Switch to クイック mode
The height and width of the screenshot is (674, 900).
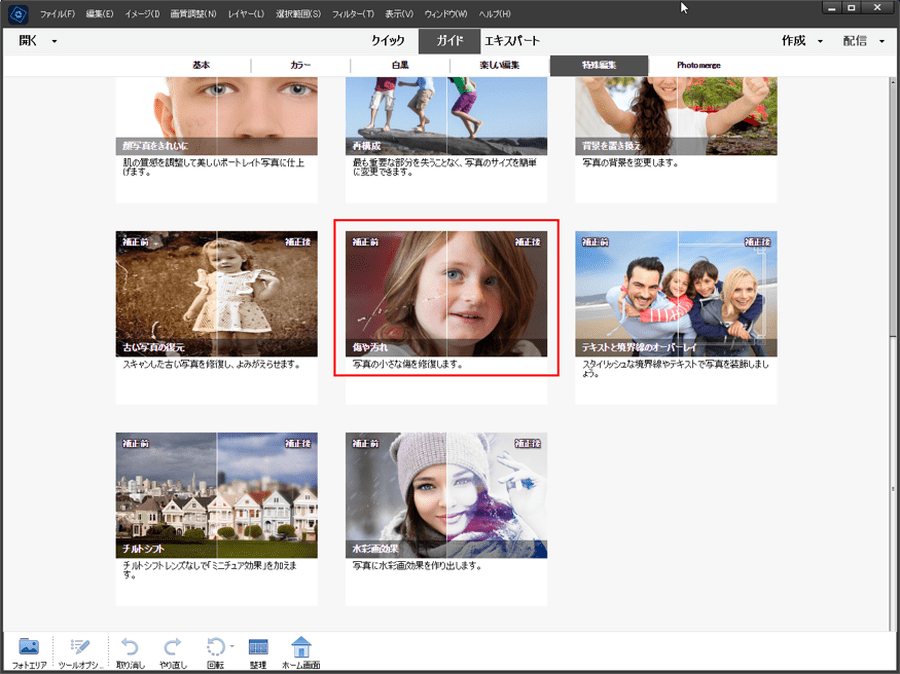click(x=388, y=41)
